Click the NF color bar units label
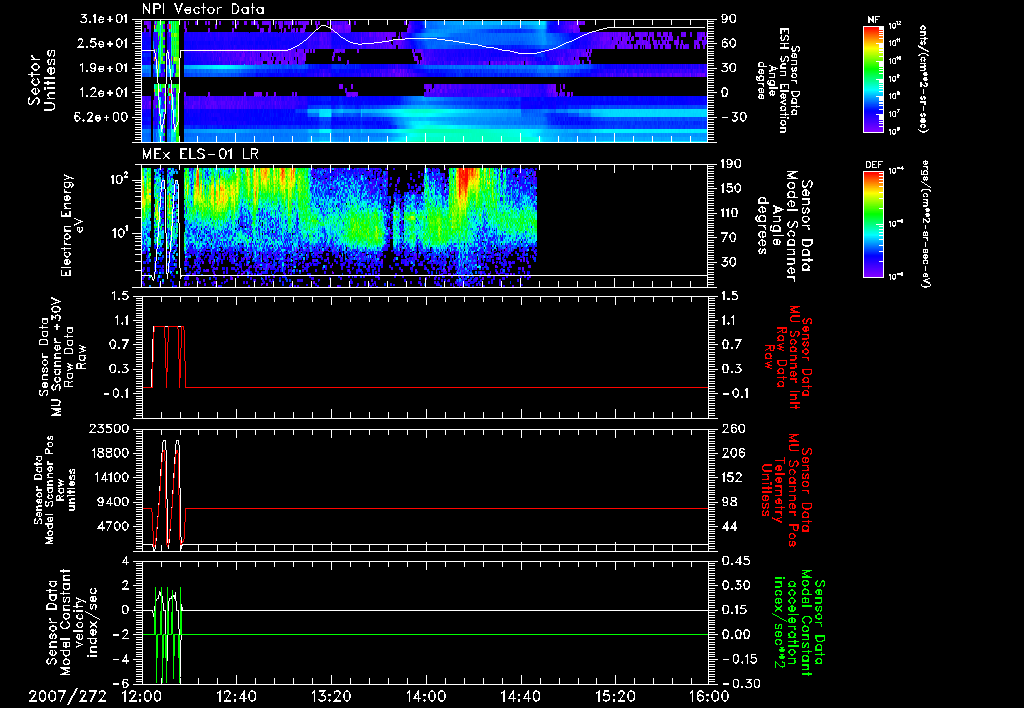 [923, 79]
